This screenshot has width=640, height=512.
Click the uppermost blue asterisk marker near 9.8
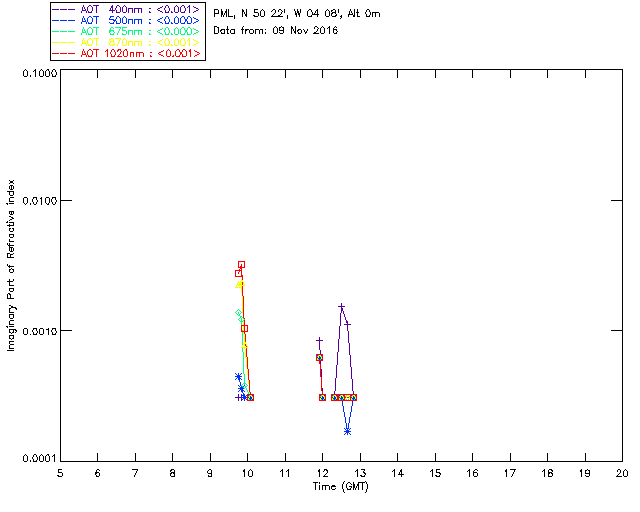coord(238,376)
